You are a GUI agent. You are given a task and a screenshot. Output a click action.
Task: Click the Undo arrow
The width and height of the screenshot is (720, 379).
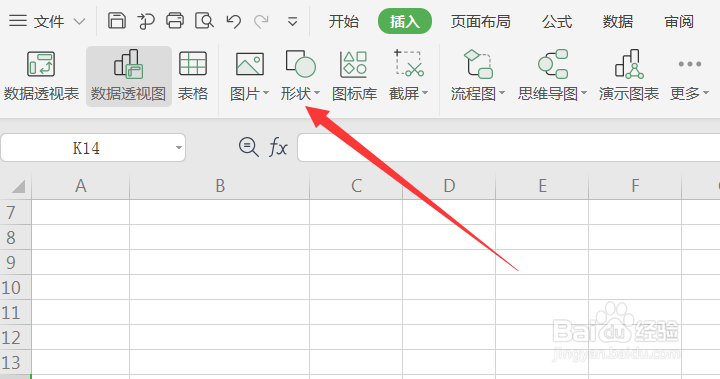pyautogui.click(x=234, y=21)
